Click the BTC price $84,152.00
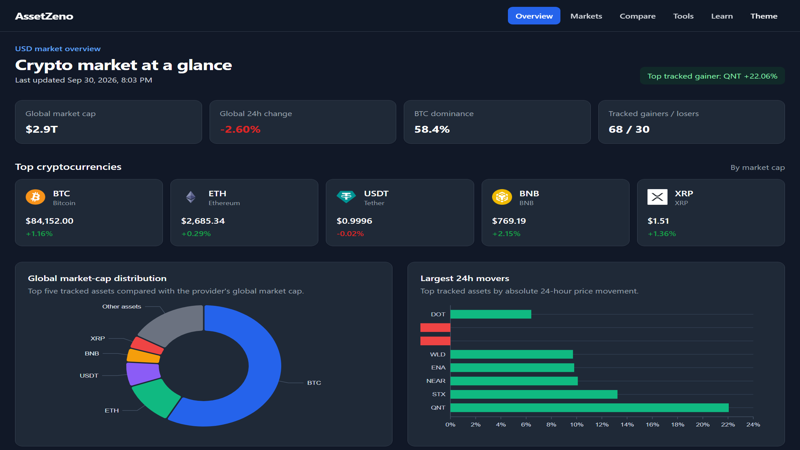The image size is (800, 450). (49, 221)
